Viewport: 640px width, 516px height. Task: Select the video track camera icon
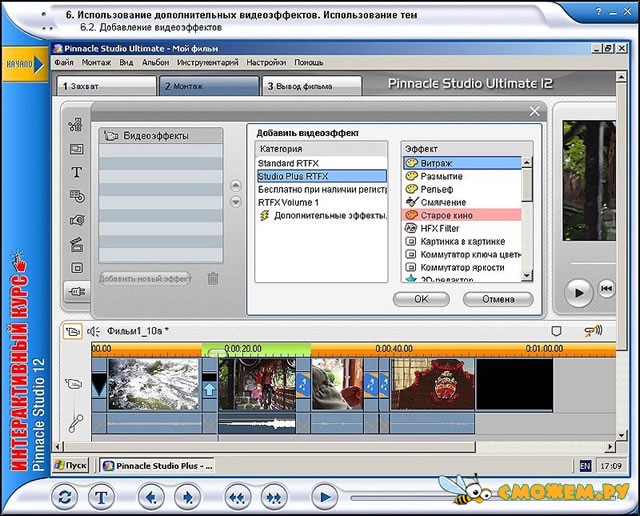tap(73, 384)
